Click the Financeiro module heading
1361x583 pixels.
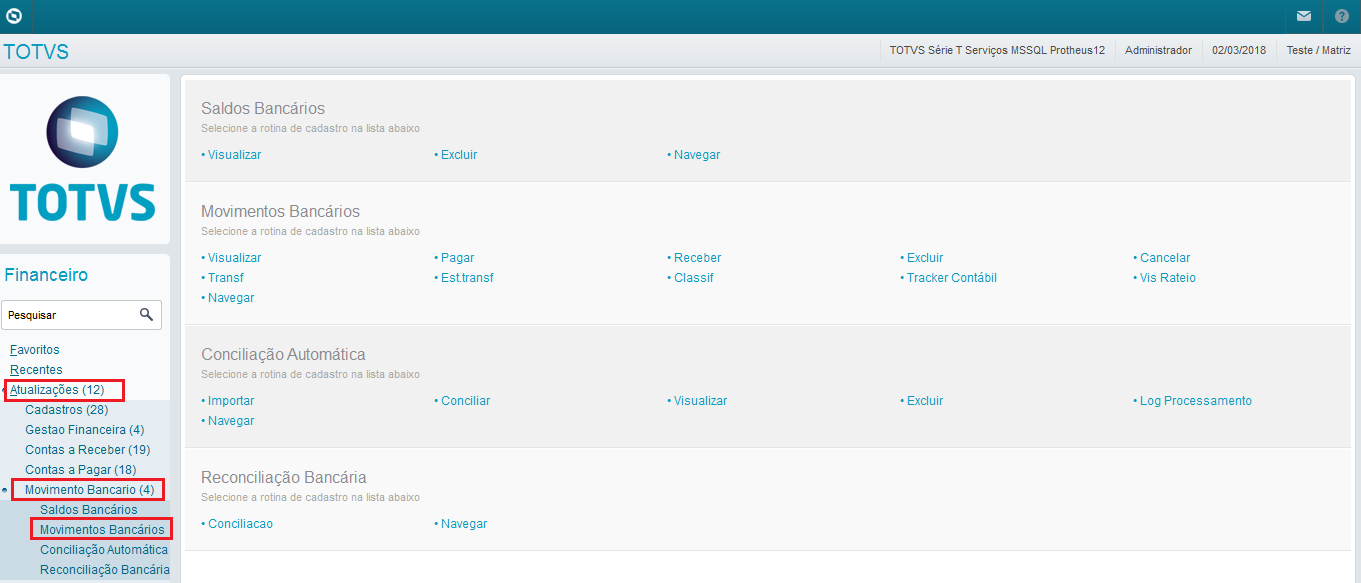coord(46,275)
